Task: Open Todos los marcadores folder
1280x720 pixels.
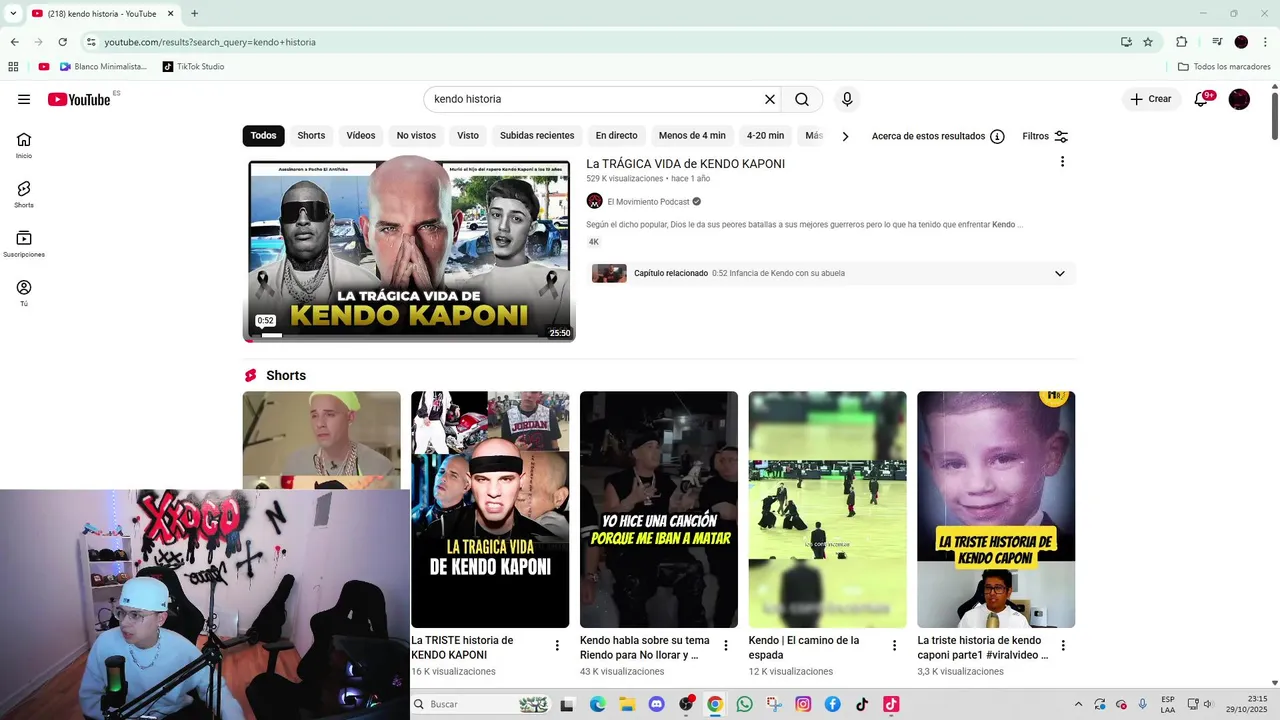Action: [x=1224, y=67]
